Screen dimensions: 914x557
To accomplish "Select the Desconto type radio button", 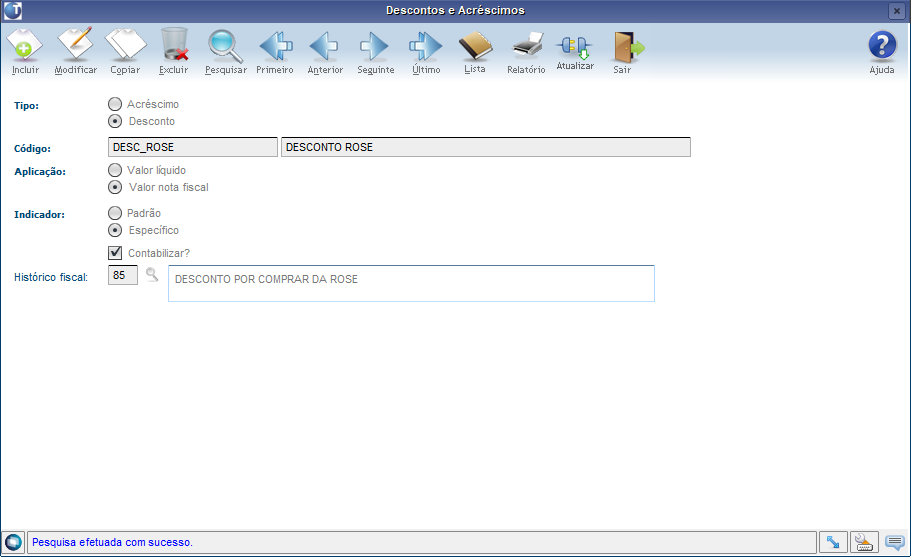I will point(115,121).
